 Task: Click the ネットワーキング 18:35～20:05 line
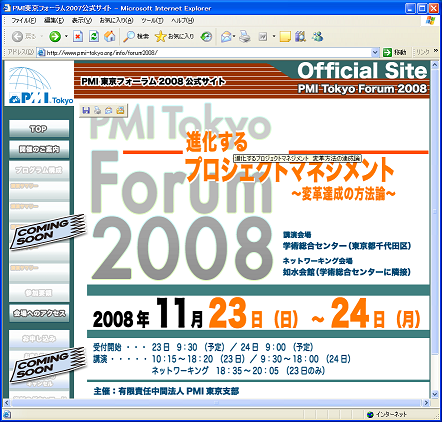(x=238, y=371)
